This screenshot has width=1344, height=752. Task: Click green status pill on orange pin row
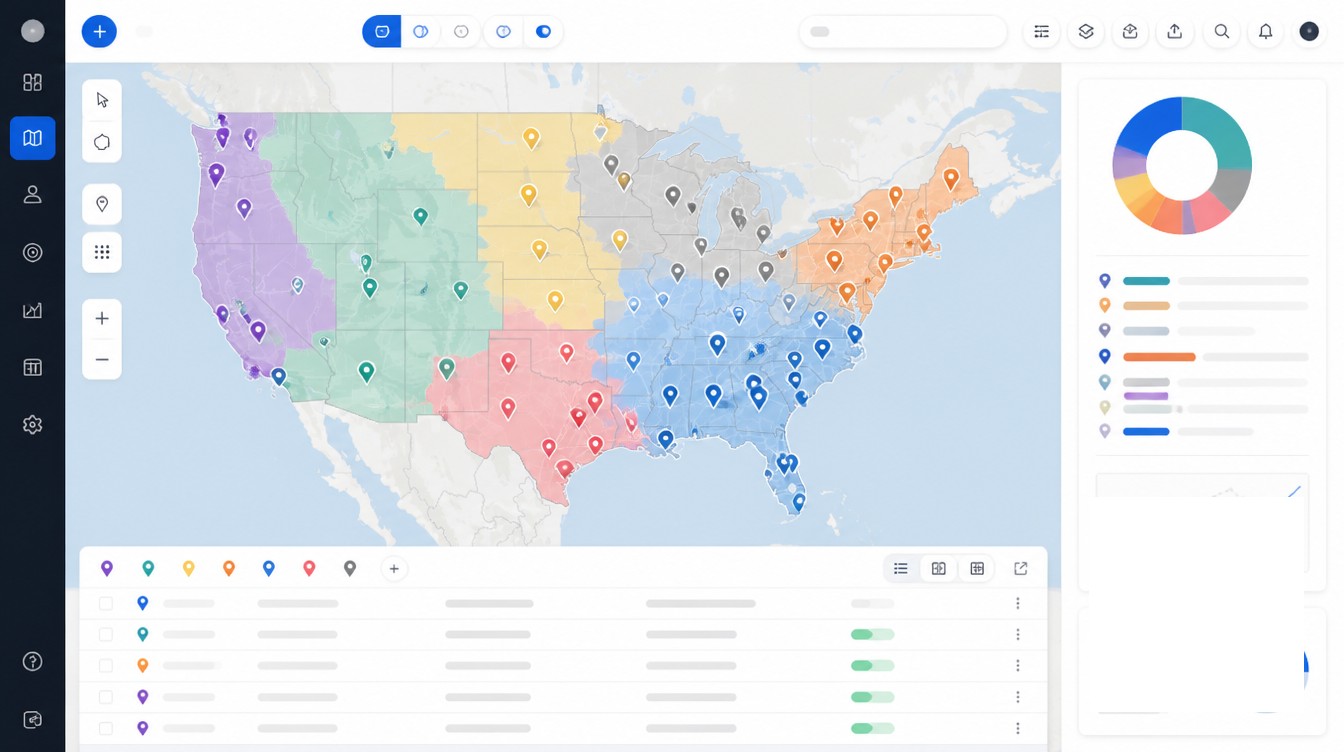point(872,665)
